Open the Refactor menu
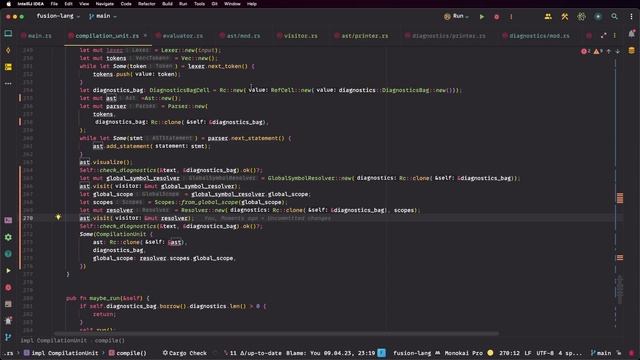This screenshot has width=640, height=360. click(x=147, y=4)
